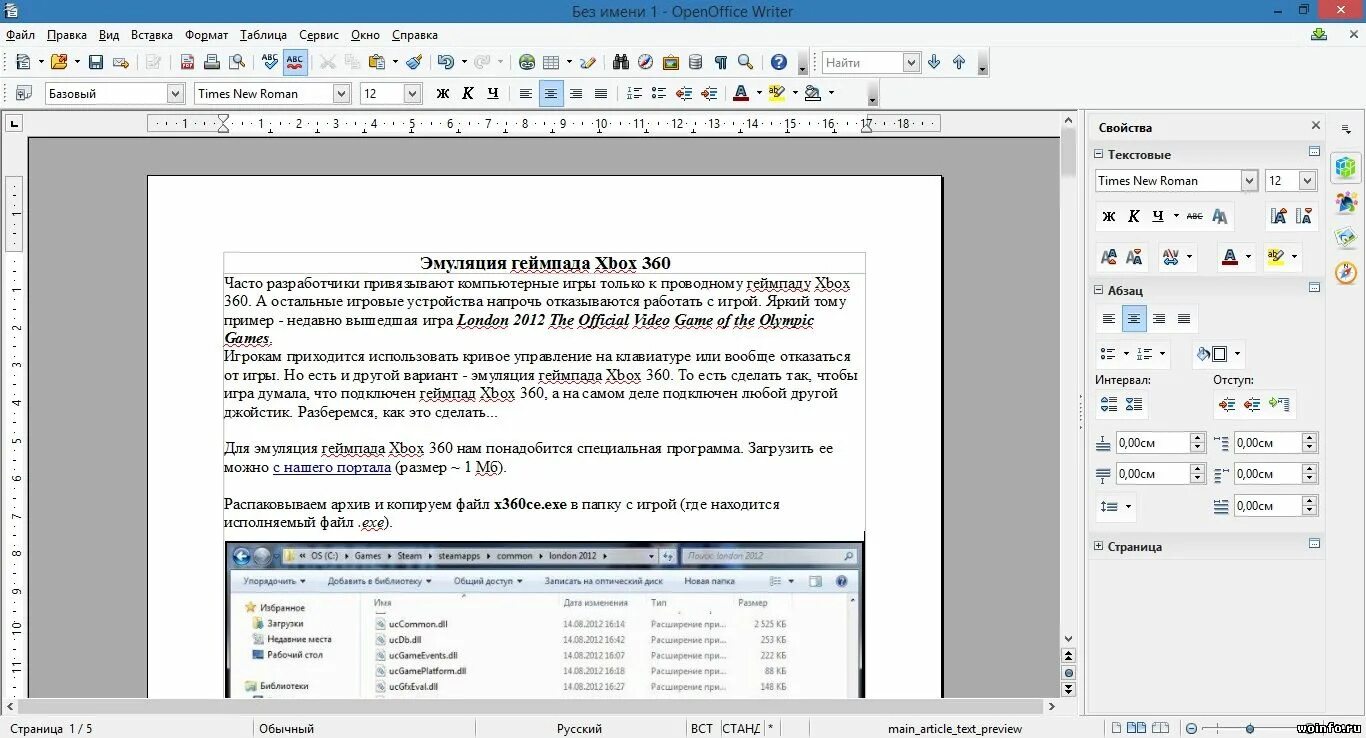This screenshot has width=1366, height=738.
Task: Close the Свойства sidebar panel
Action: click(1316, 126)
